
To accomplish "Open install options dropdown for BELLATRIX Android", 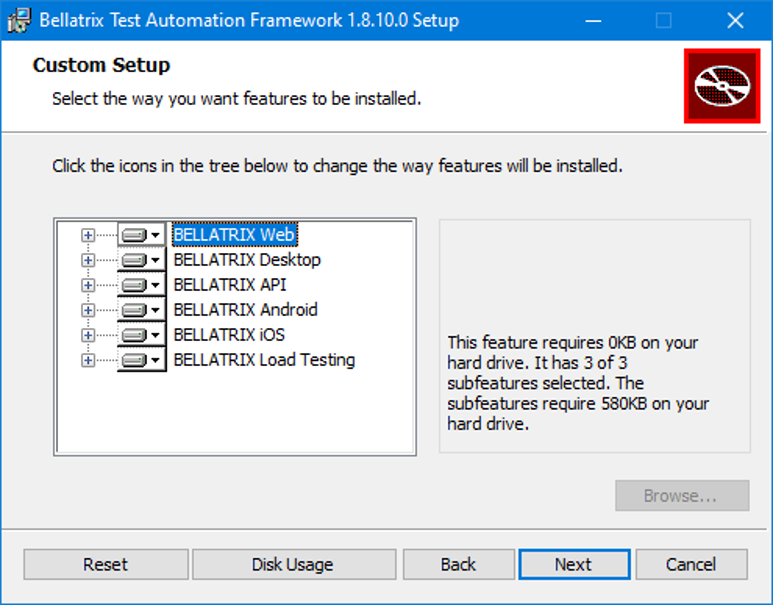I will coord(141,310).
